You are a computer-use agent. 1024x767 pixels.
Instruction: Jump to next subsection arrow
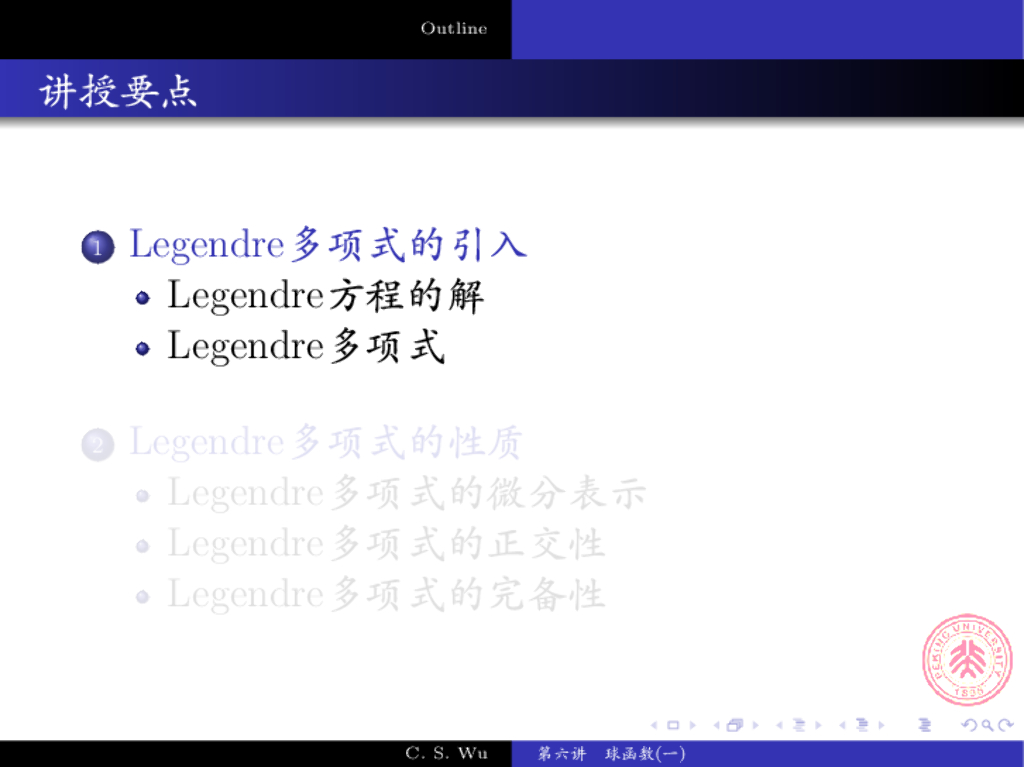pos(818,725)
